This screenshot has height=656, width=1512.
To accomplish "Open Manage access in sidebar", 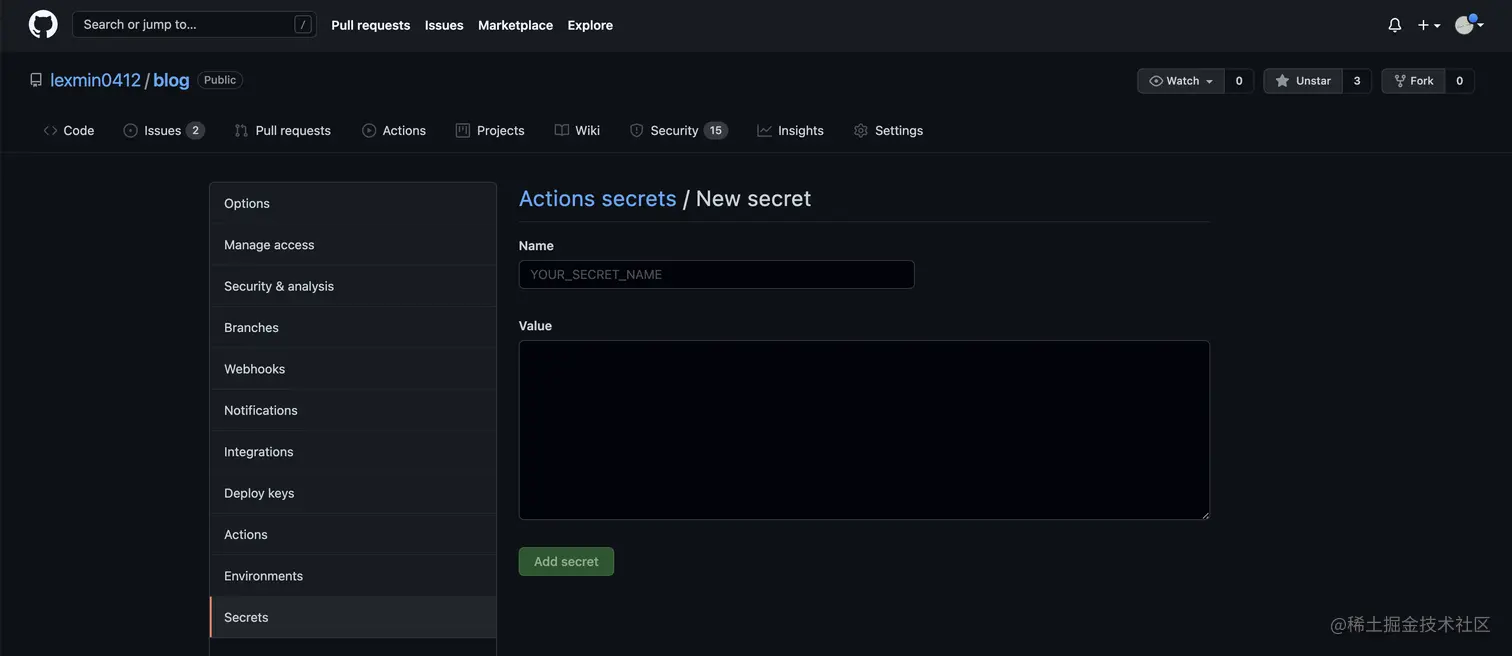I will 353,245.
